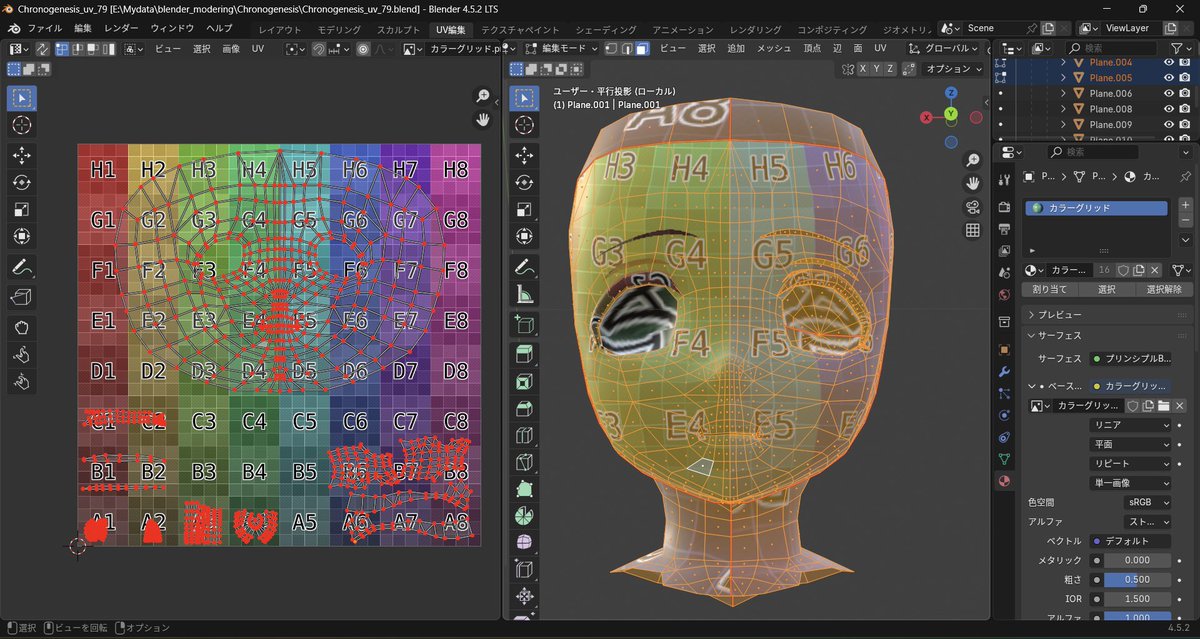Select the Pinch tool in UV editor
This screenshot has height=639, width=1200.
point(22,381)
